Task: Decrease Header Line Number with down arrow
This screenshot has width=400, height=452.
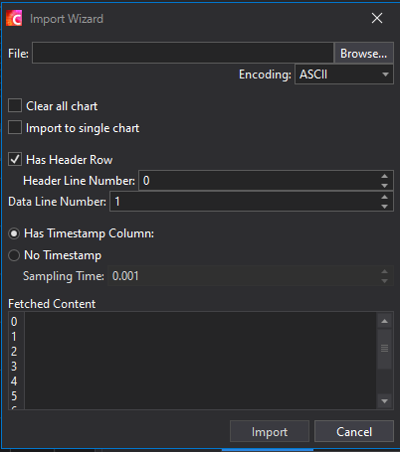Action: tap(384, 185)
